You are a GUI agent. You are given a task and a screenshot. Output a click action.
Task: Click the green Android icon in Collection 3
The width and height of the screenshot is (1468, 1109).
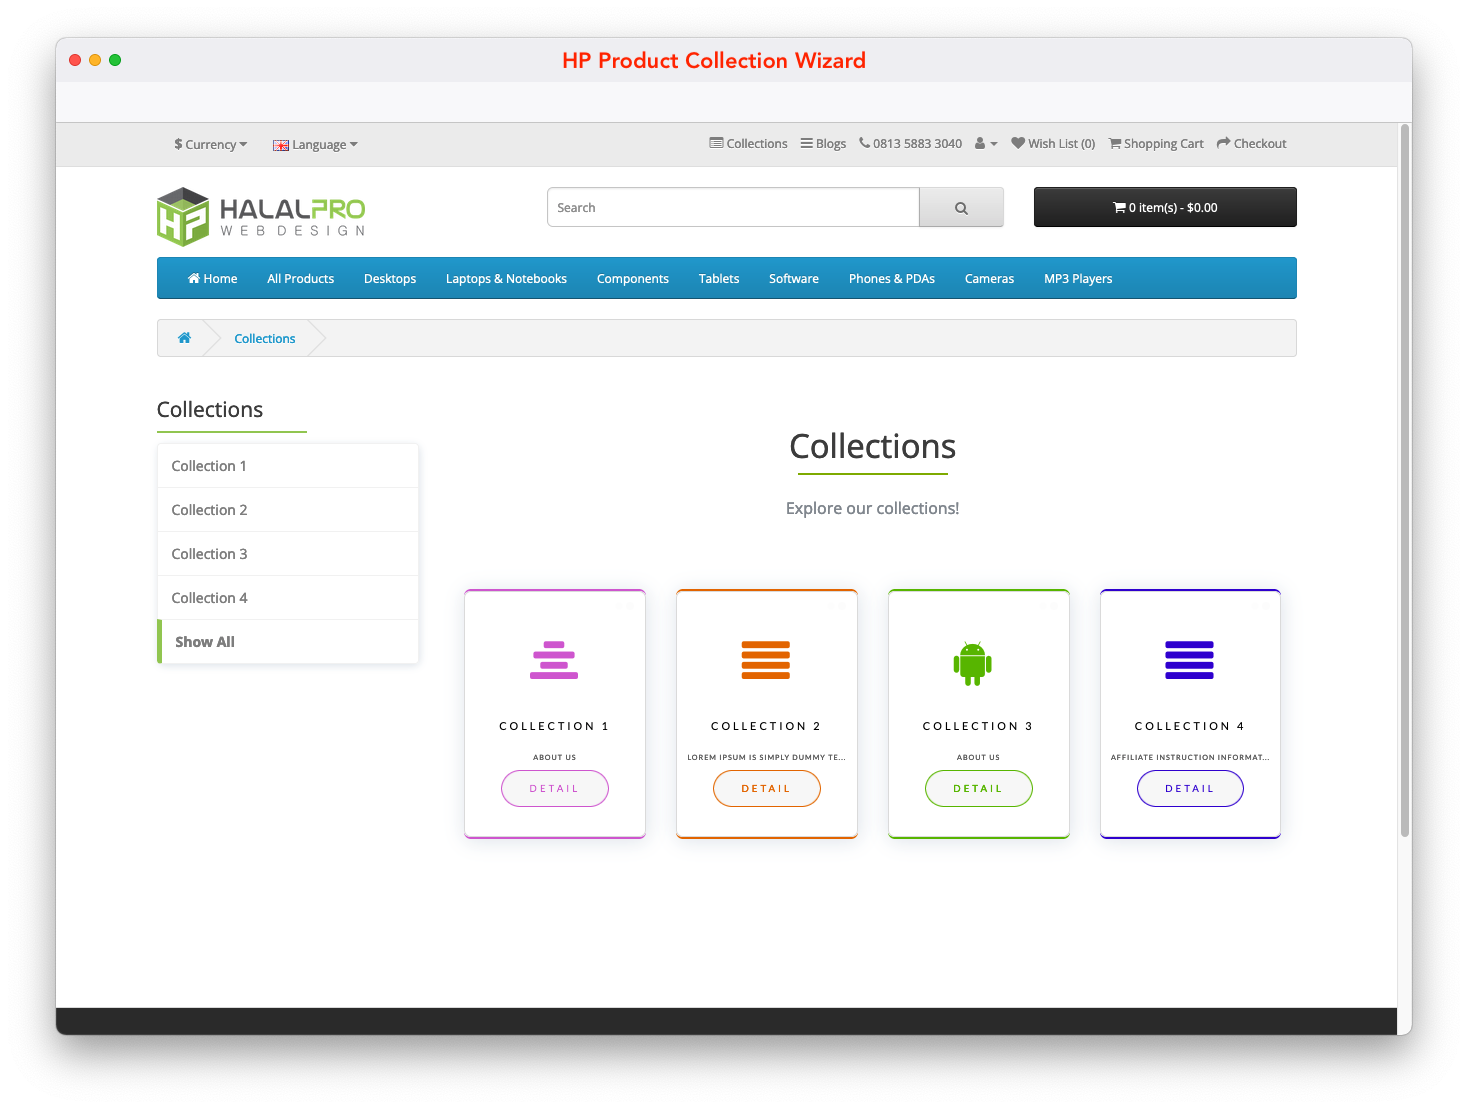[x=972, y=663]
